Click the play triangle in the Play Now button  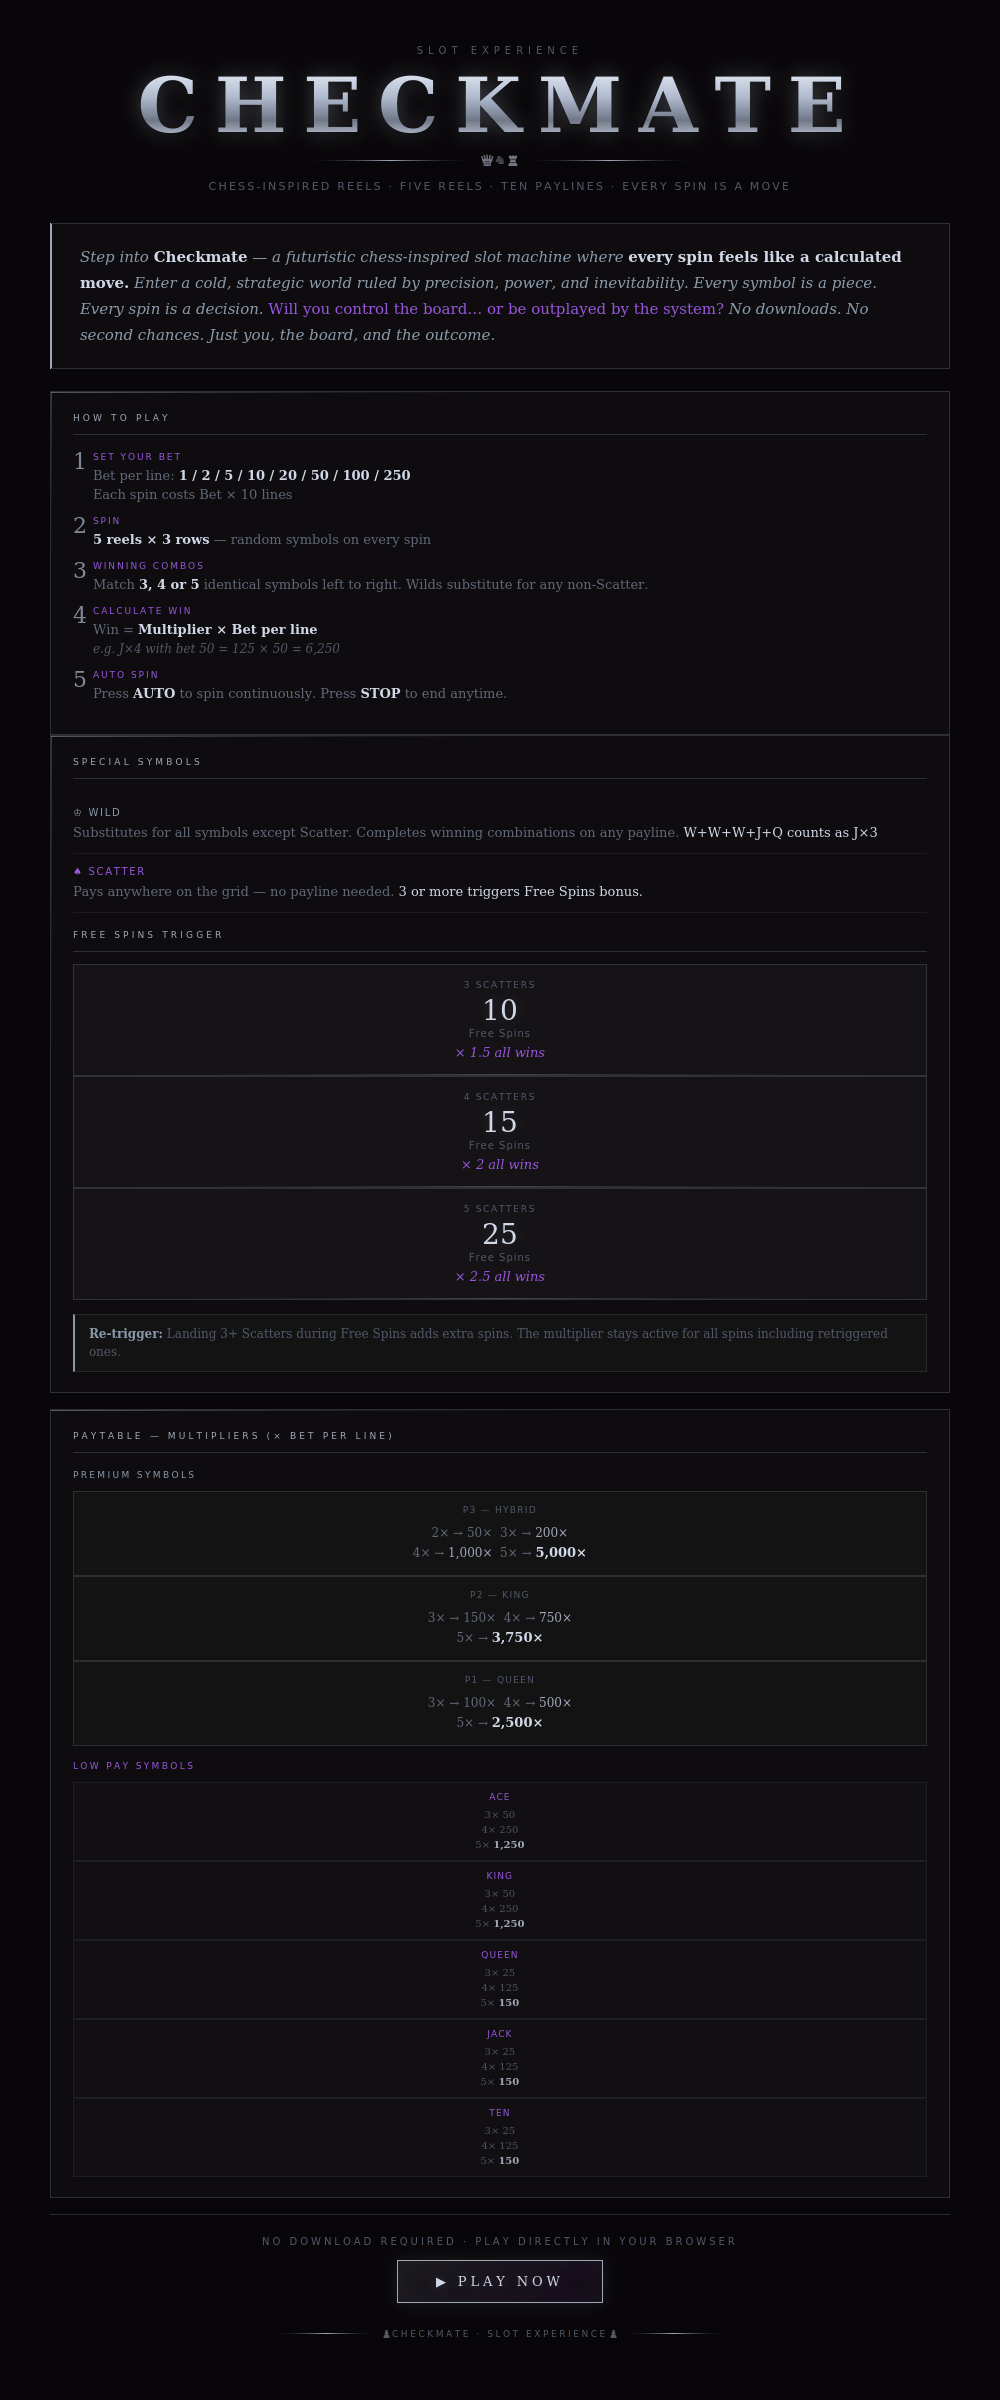coord(441,2282)
